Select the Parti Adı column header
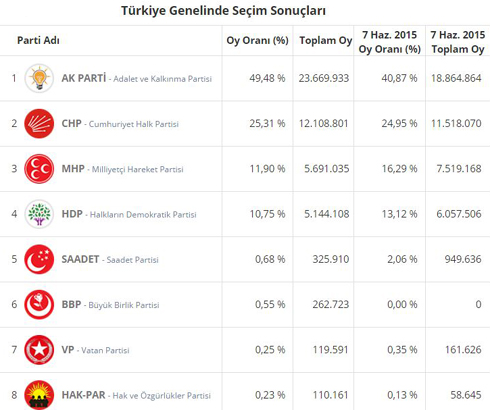Image resolution: width=490 pixels, height=410 pixels. click(x=38, y=40)
